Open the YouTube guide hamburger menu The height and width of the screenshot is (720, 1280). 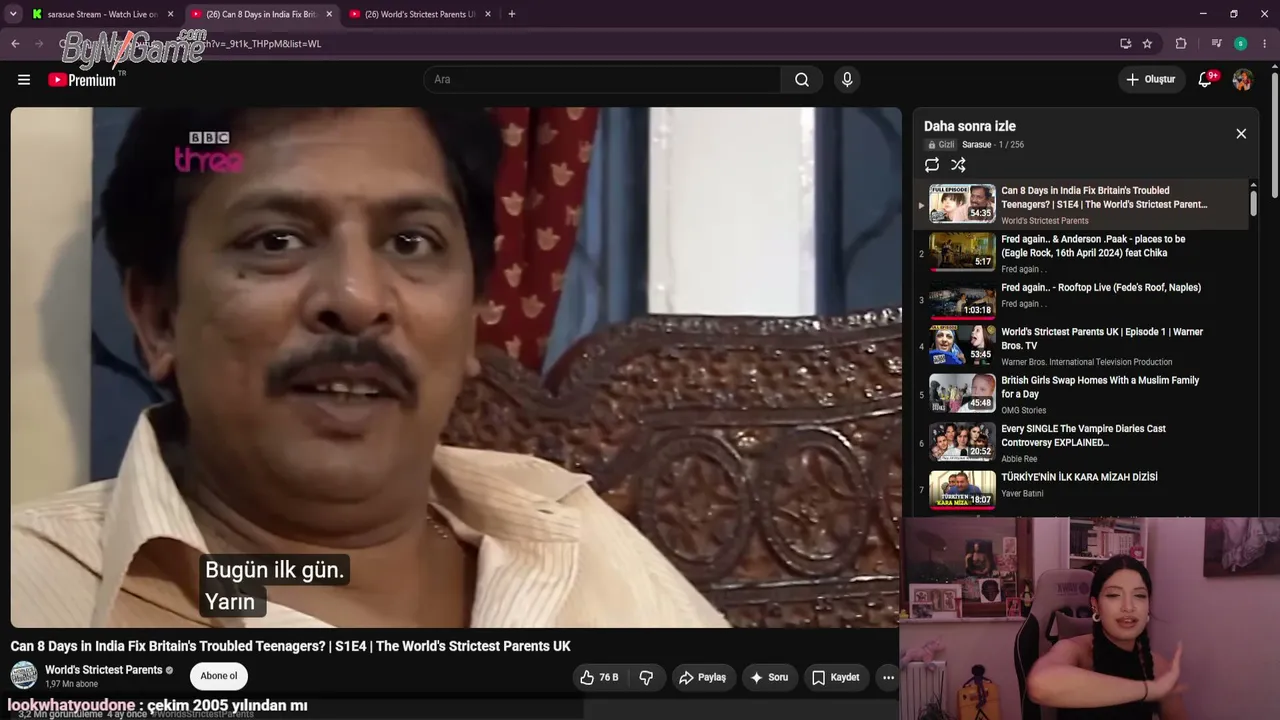24,80
